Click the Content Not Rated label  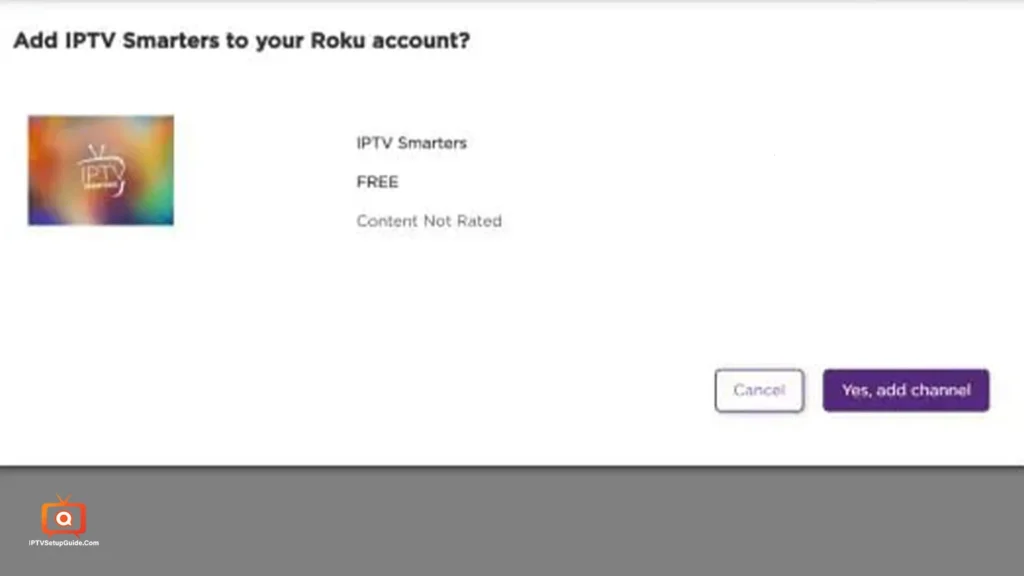[429, 221]
